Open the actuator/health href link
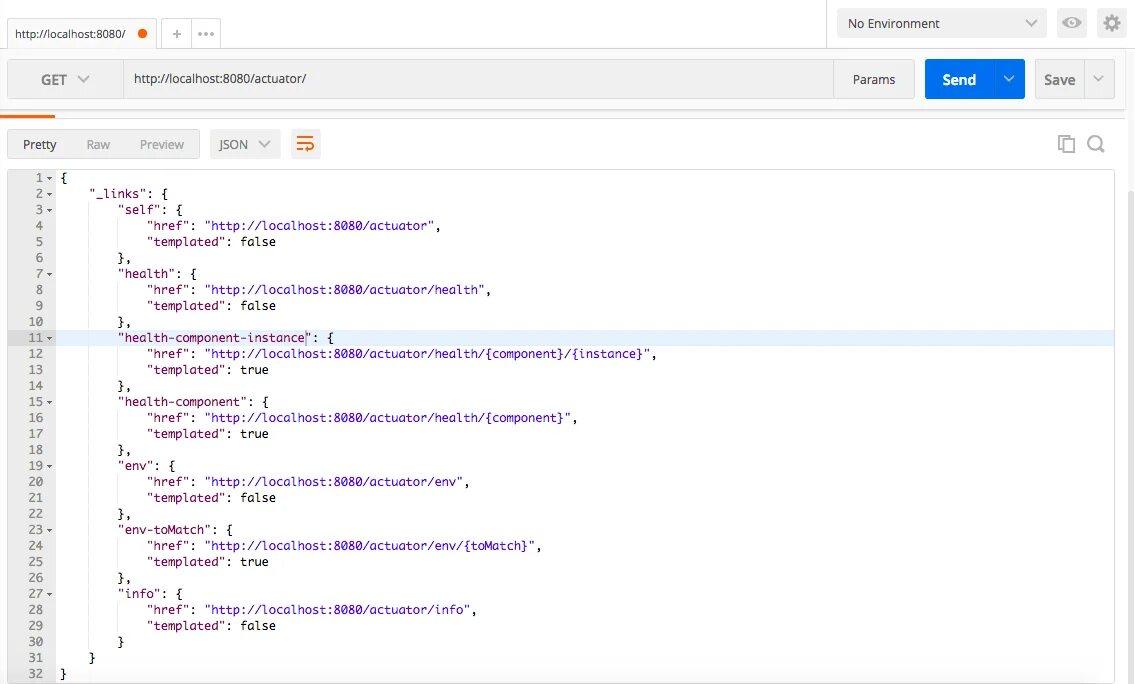 pos(345,290)
